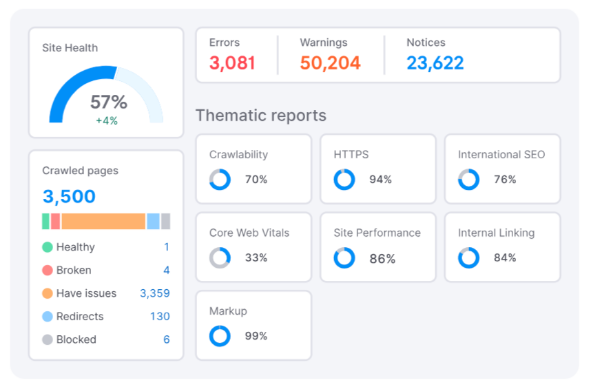
Task: Click the red Broken legend dot
Action: 47,270
